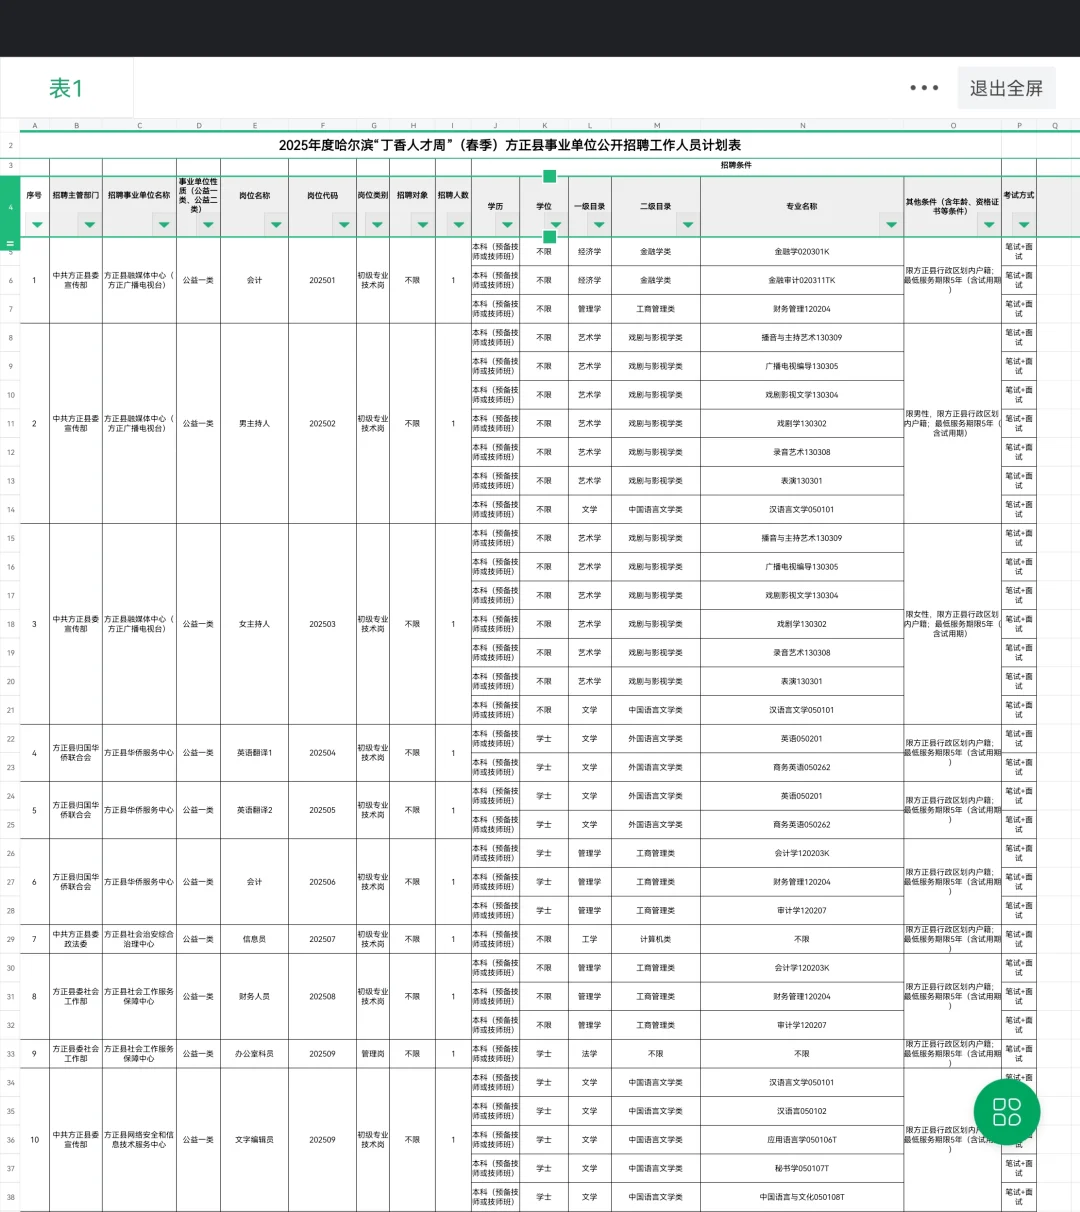Viewport: 1080px width, 1212px height.
Task: Select column header N
Action: [803, 125]
